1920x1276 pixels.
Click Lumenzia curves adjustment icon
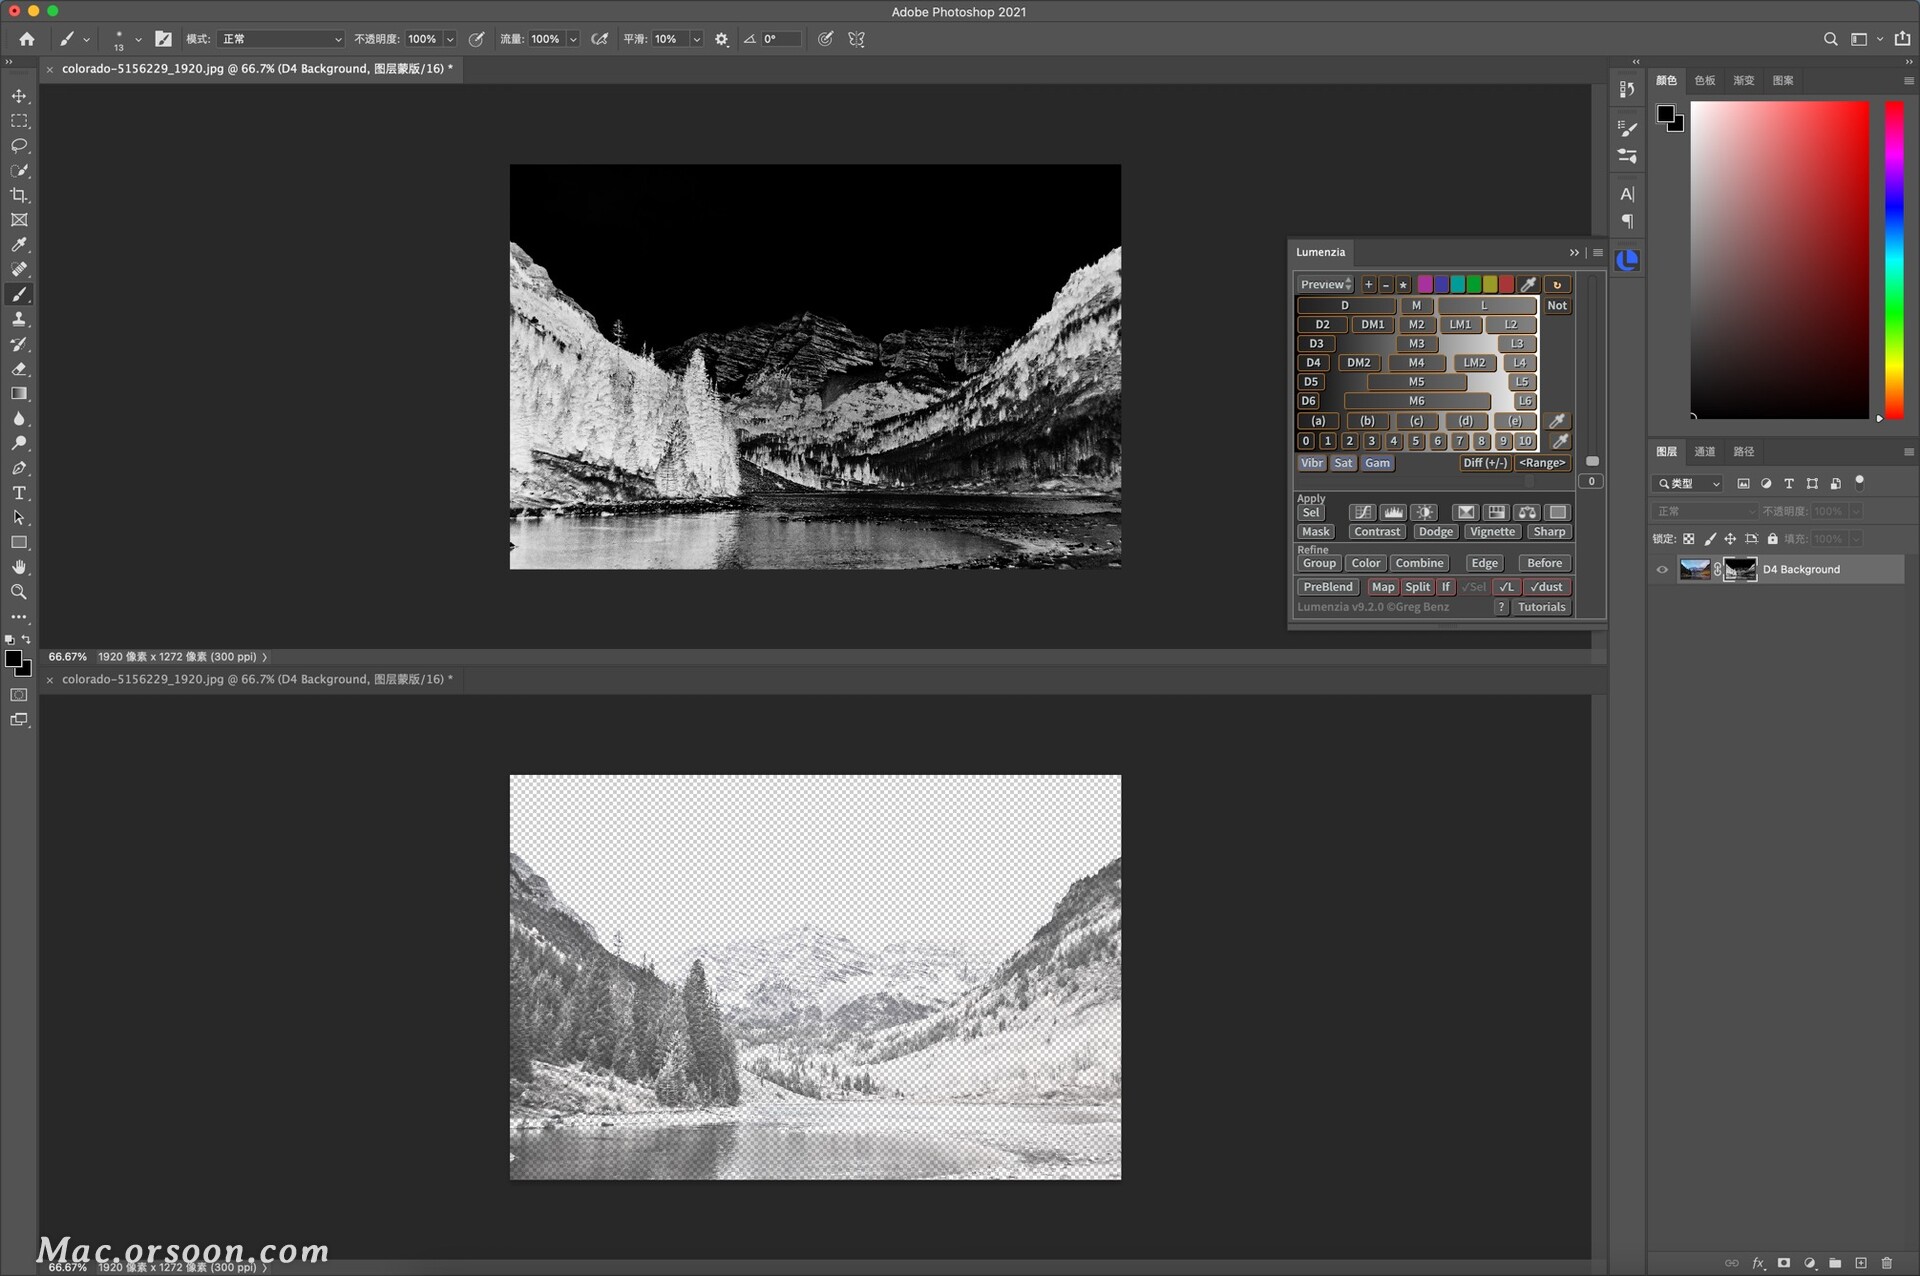pos(1362,512)
